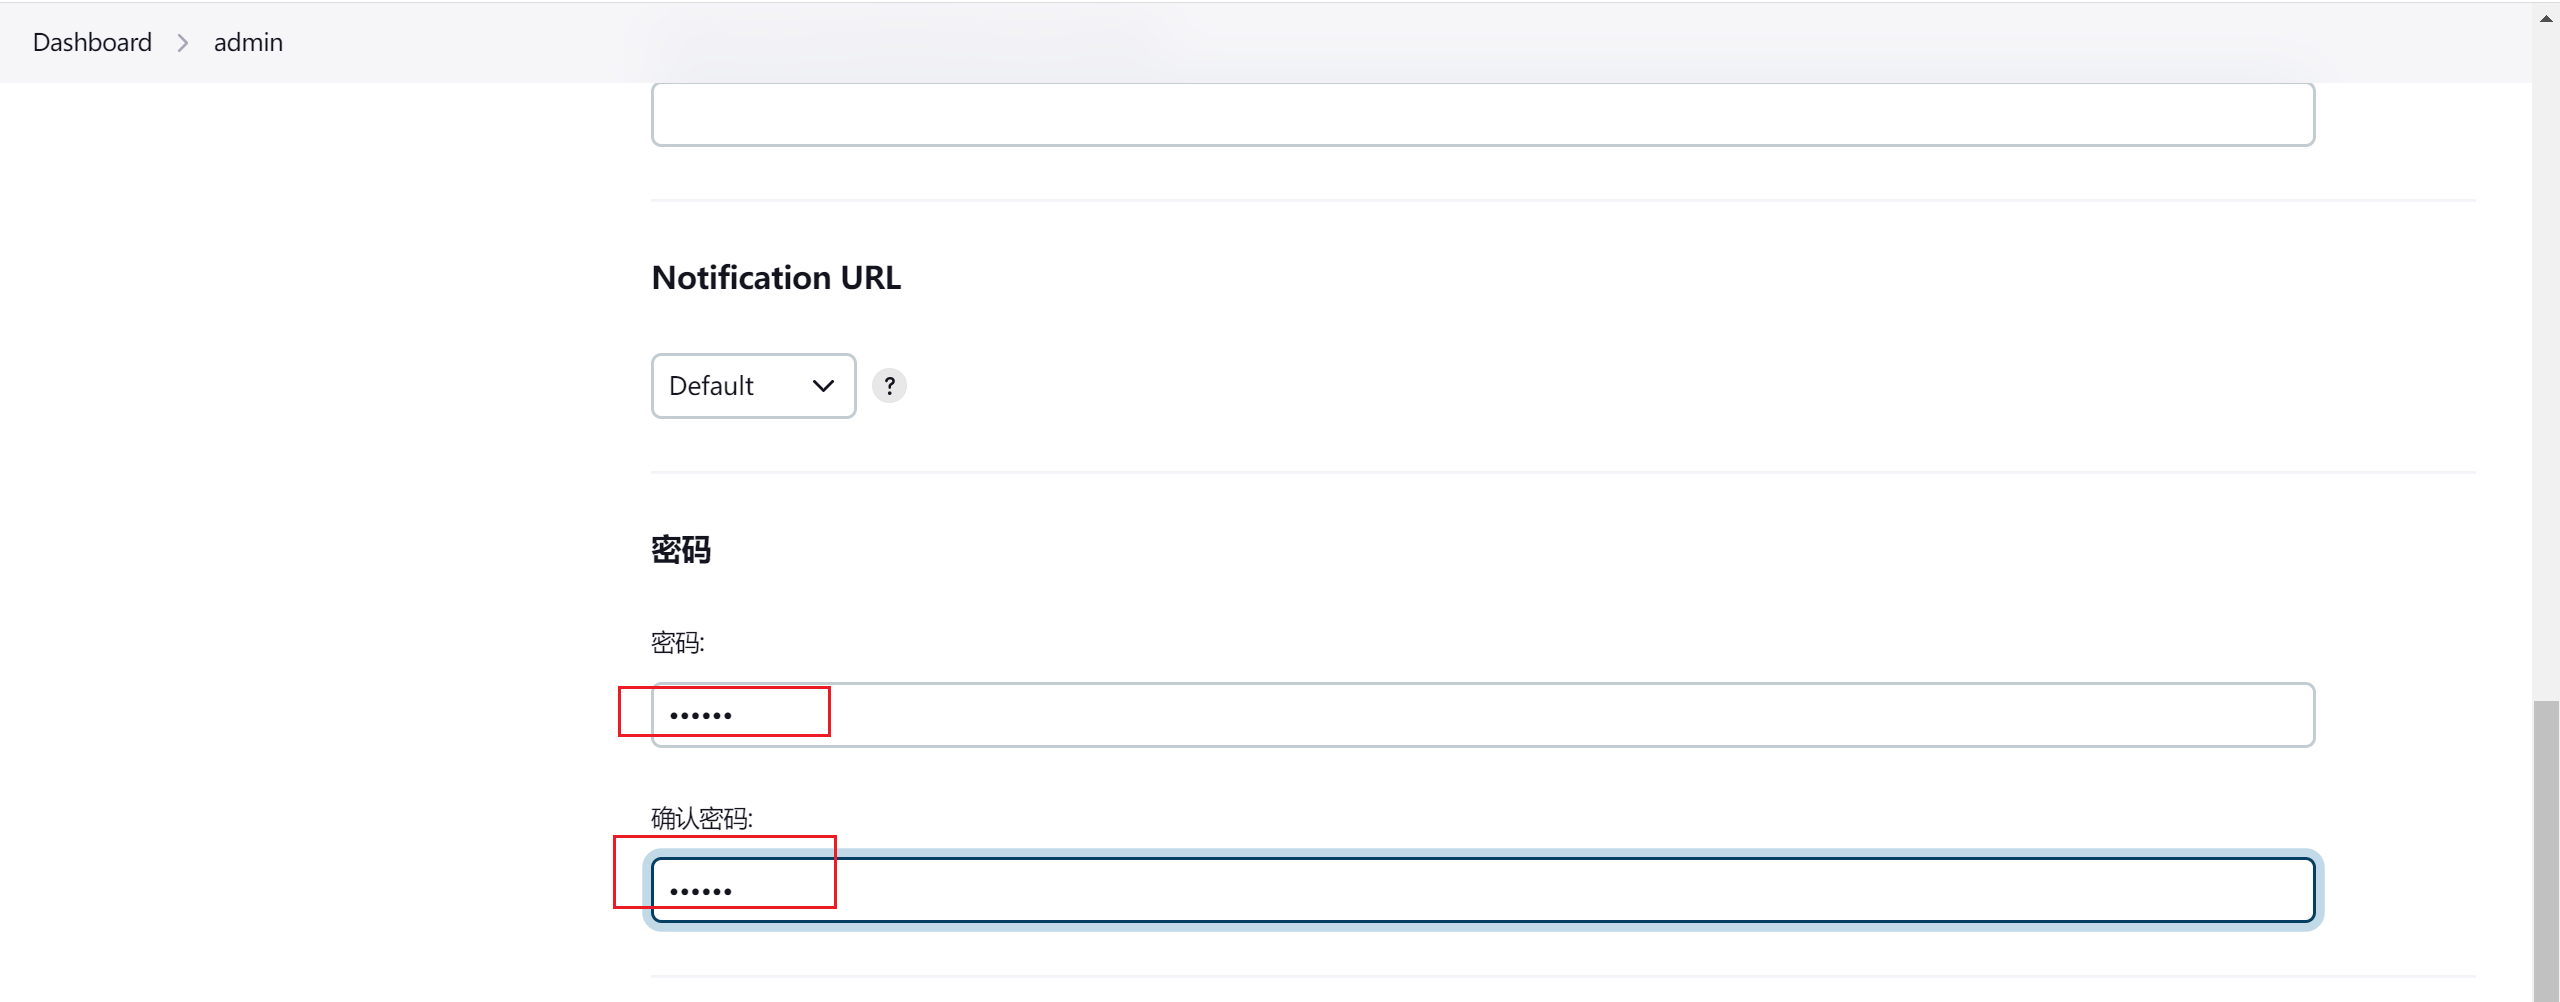Click the scrollbar up arrow

(x=2546, y=18)
